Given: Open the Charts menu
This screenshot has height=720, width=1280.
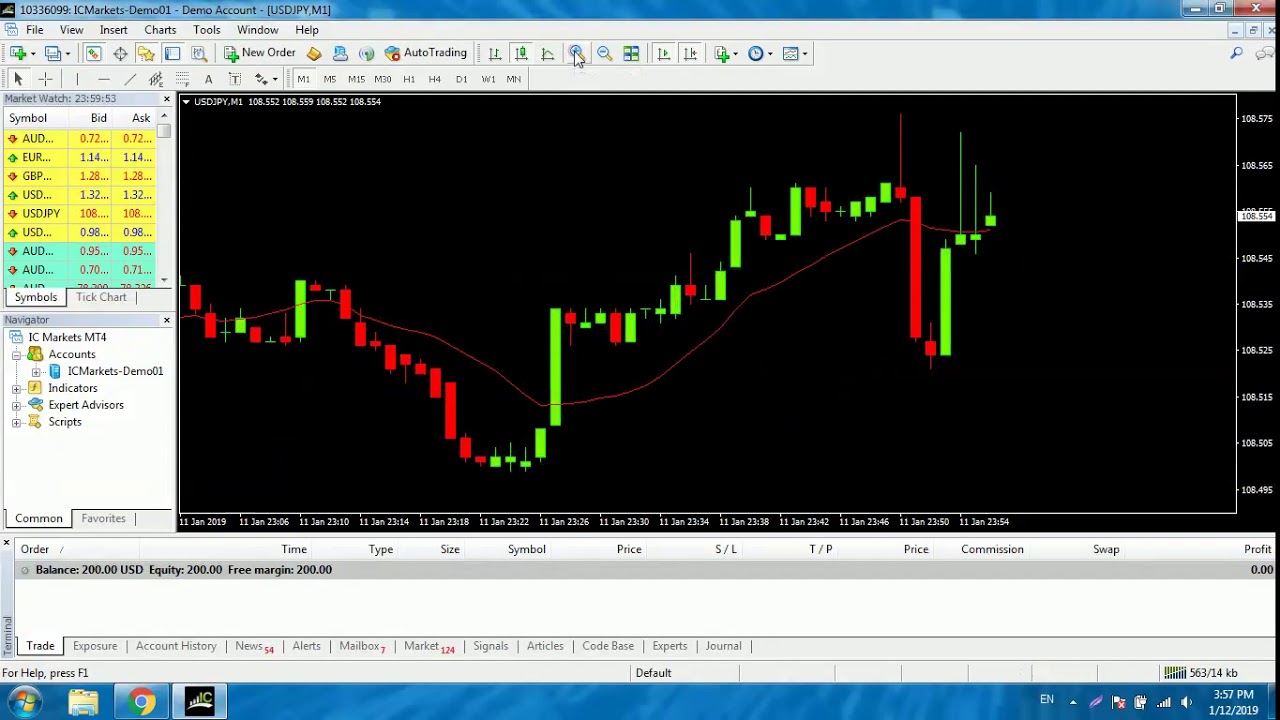Looking at the screenshot, I should [160, 30].
